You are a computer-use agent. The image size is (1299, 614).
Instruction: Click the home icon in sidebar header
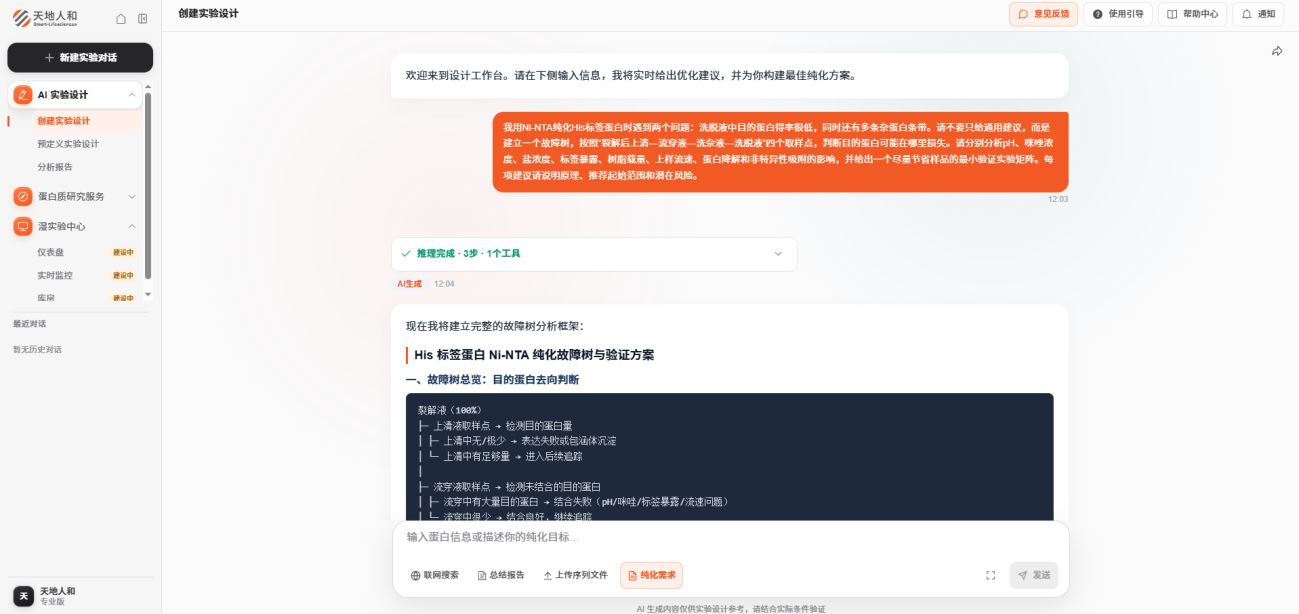pos(121,18)
